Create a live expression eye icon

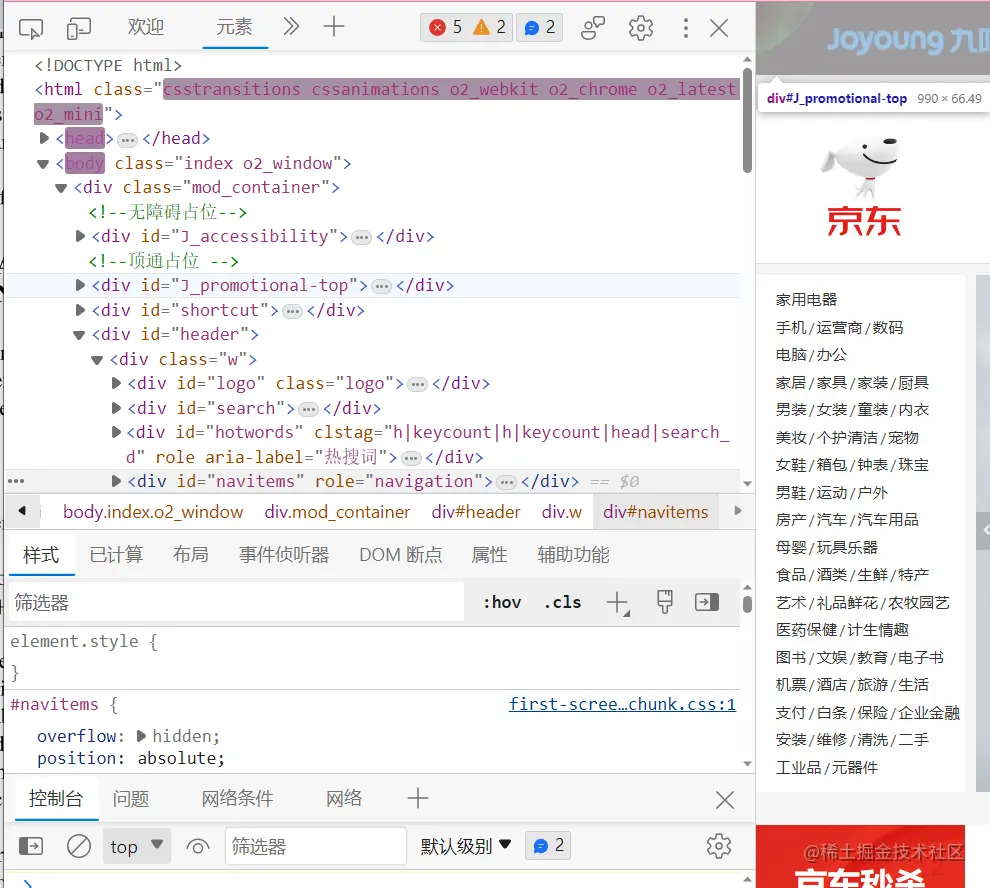click(x=198, y=846)
